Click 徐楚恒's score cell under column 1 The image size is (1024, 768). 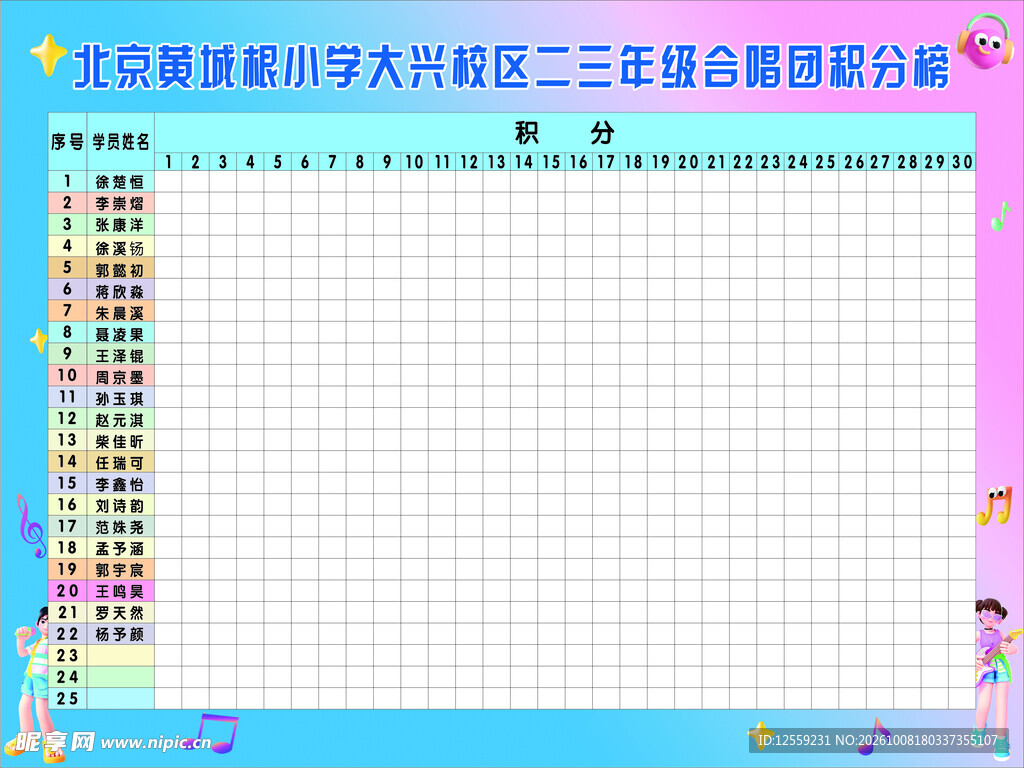tap(168, 182)
